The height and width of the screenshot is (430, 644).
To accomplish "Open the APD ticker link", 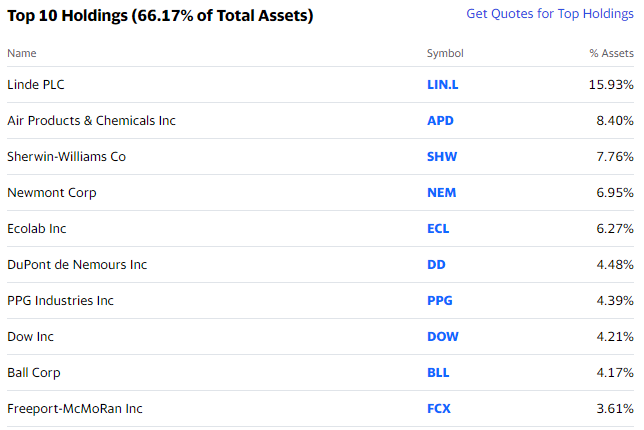I will 440,121.
